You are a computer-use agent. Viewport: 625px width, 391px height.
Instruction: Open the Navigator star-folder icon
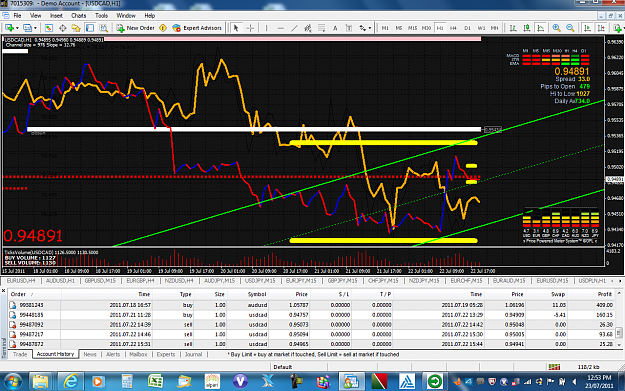click(x=76, y=28)
